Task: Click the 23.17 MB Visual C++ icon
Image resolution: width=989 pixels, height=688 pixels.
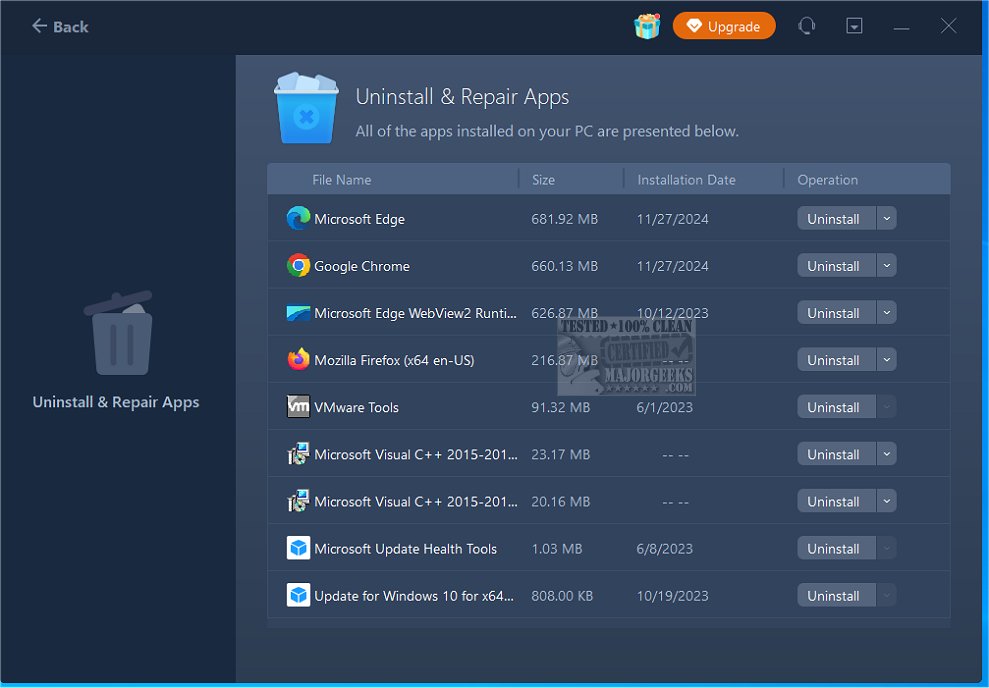Action: point(298,454)
